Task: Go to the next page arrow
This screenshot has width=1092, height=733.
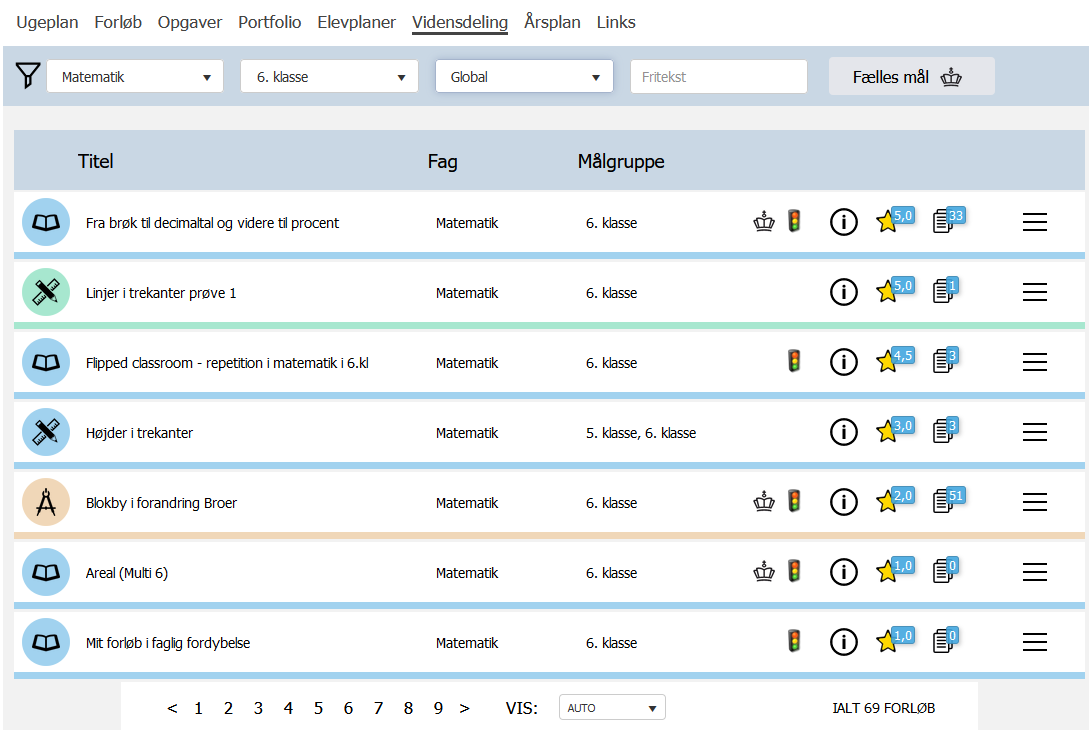Action: 465,708
